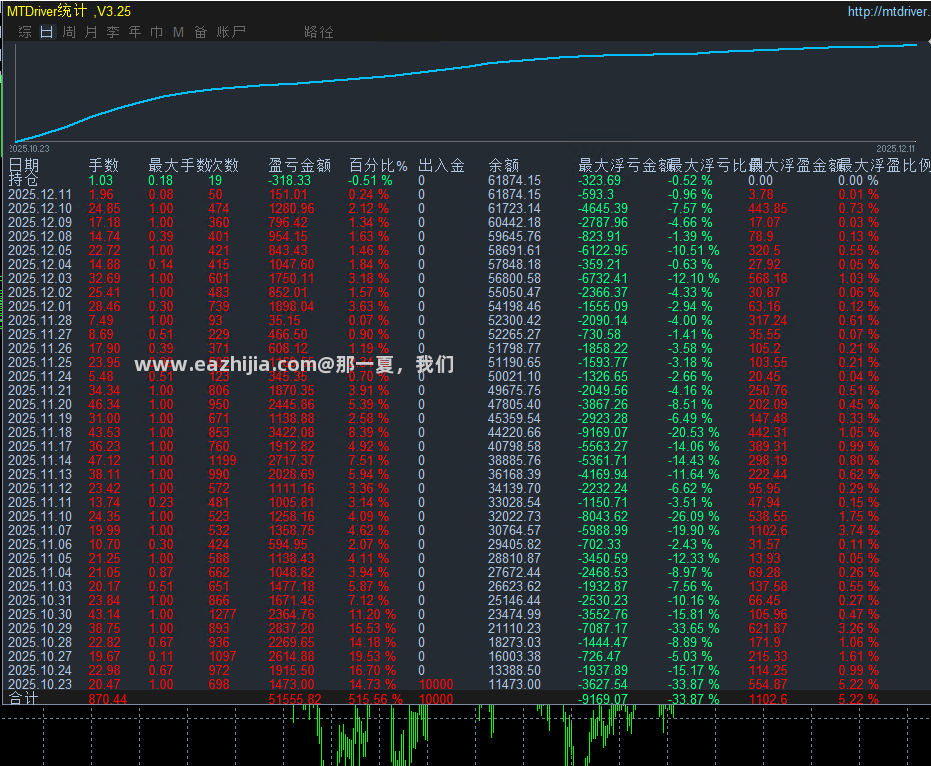Click the profit amount 1280.96
Viewport: 931px width, 766px height.
[x=292, y=208]
